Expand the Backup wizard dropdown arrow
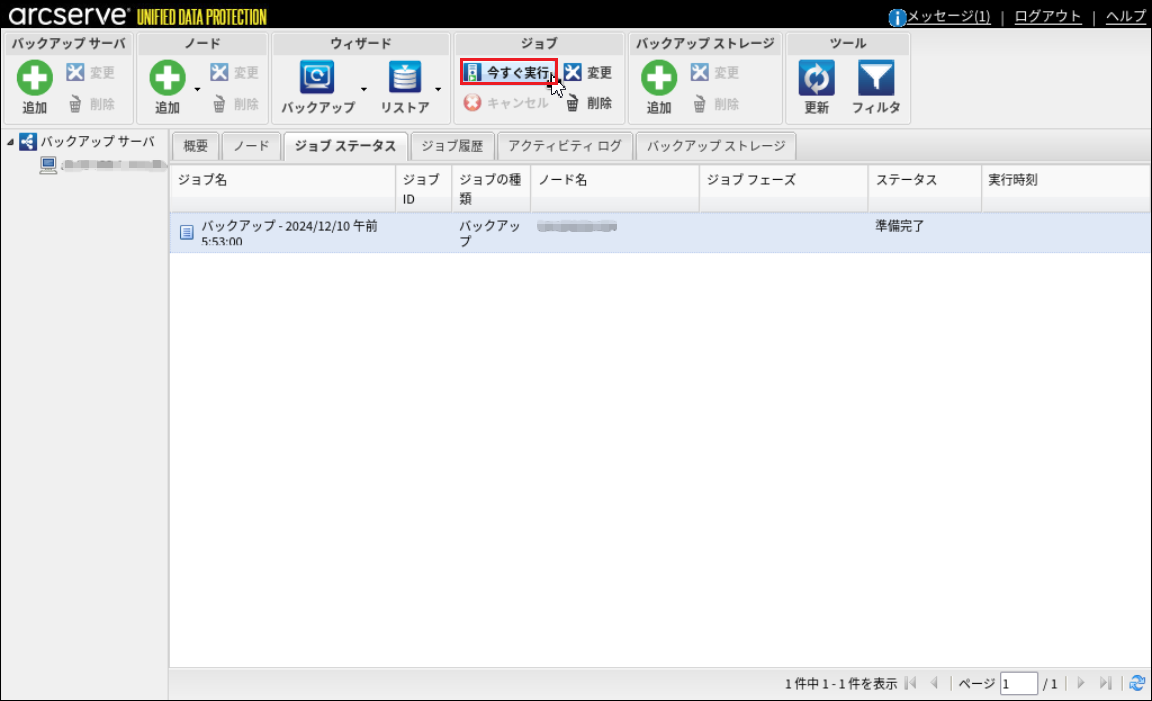Viewport: 1152px width, 701px height. point(364,90)
